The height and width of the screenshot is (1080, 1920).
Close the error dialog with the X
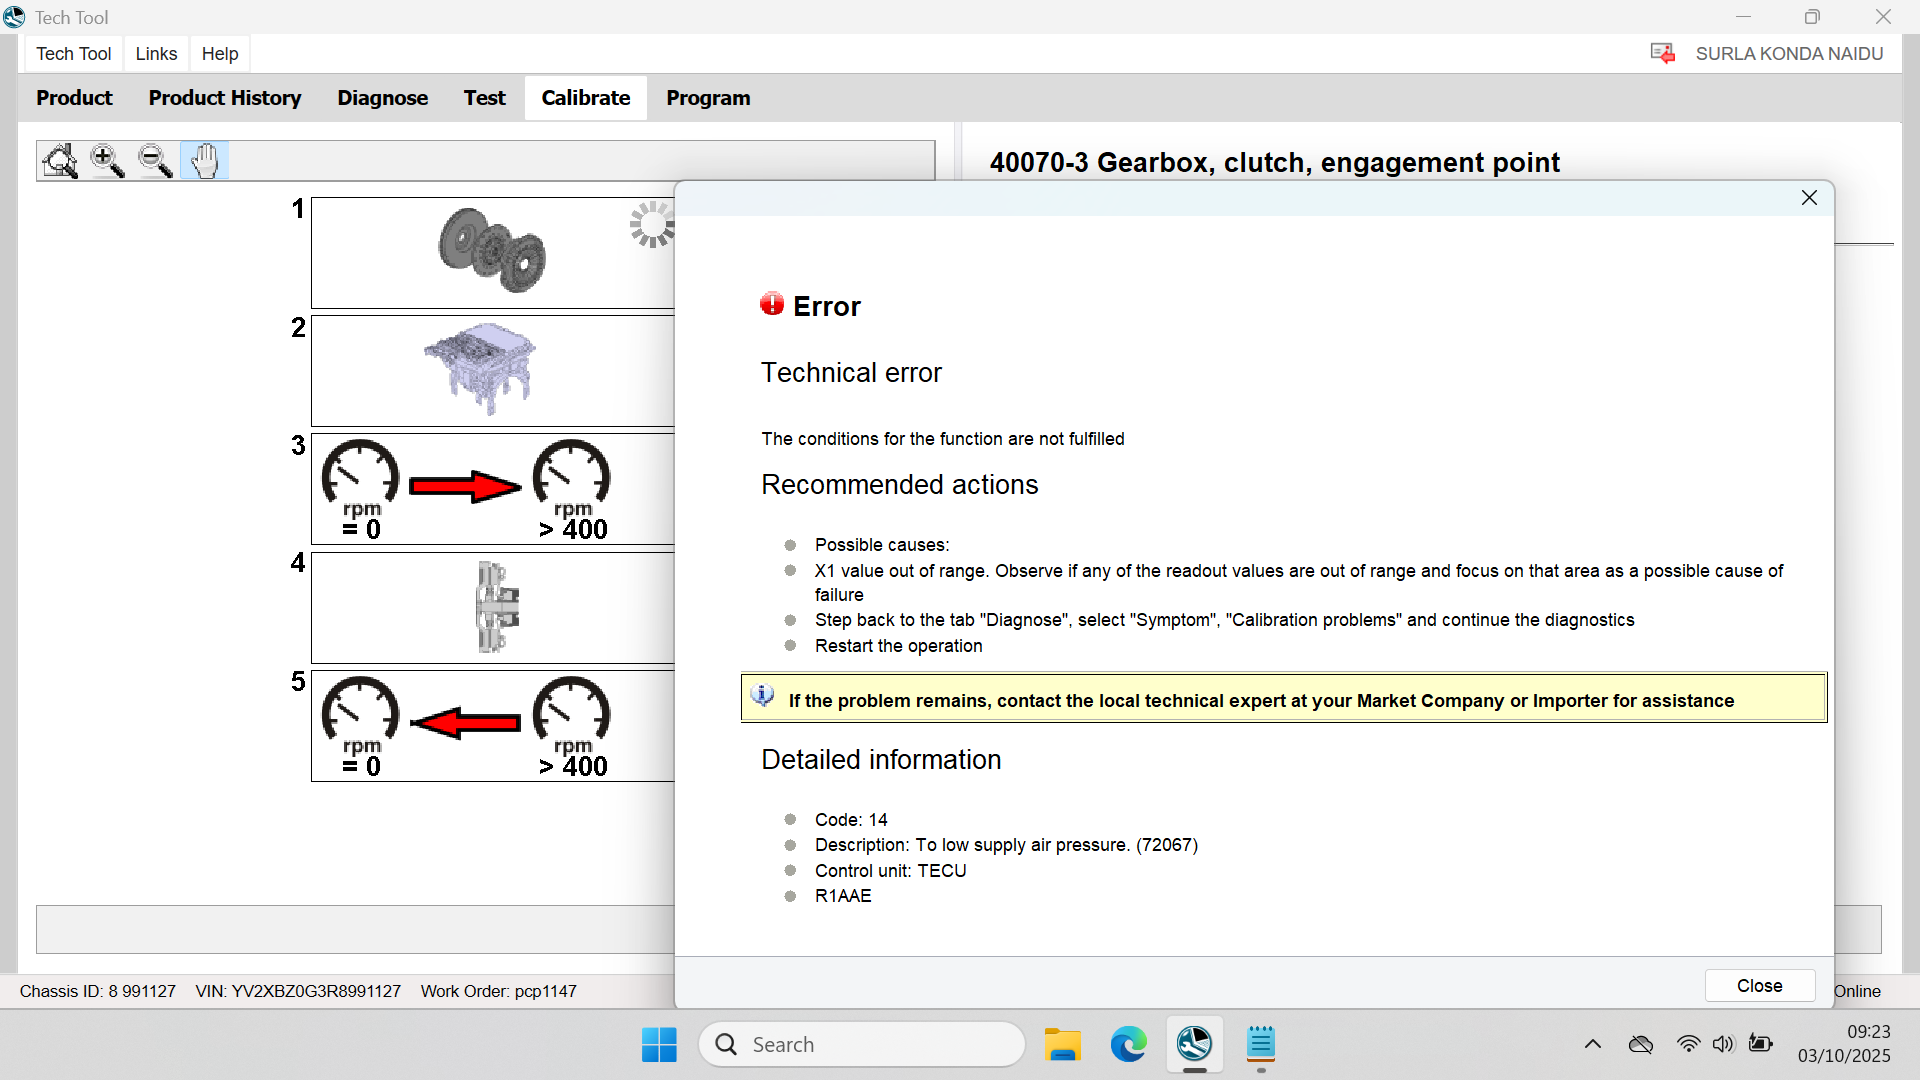click(1809, 198)
